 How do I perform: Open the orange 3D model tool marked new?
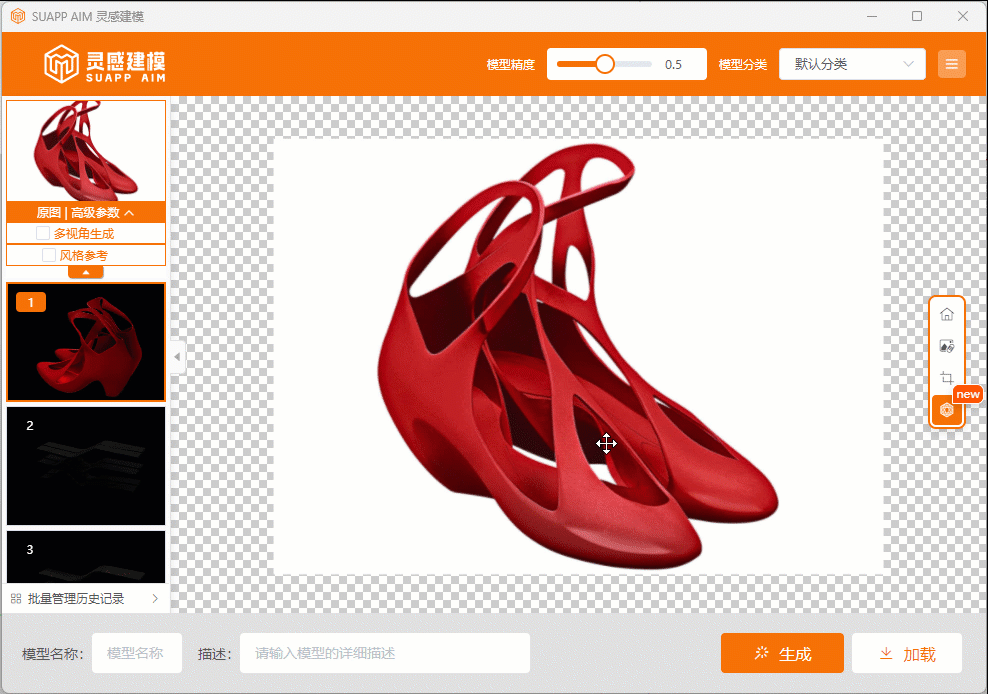(946, 410)
